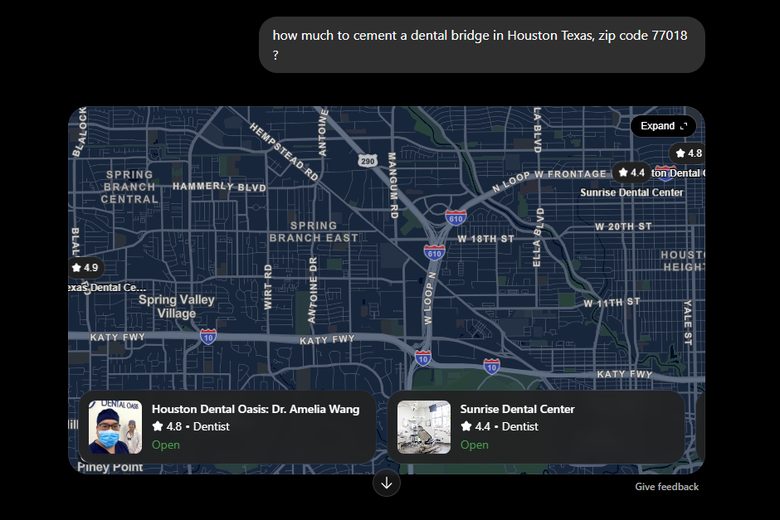Viewport: 780px width, 520px height.
Task: Open Houston Dental Oasis: Dr. Amelia Wang card
Action: [227, 427]
